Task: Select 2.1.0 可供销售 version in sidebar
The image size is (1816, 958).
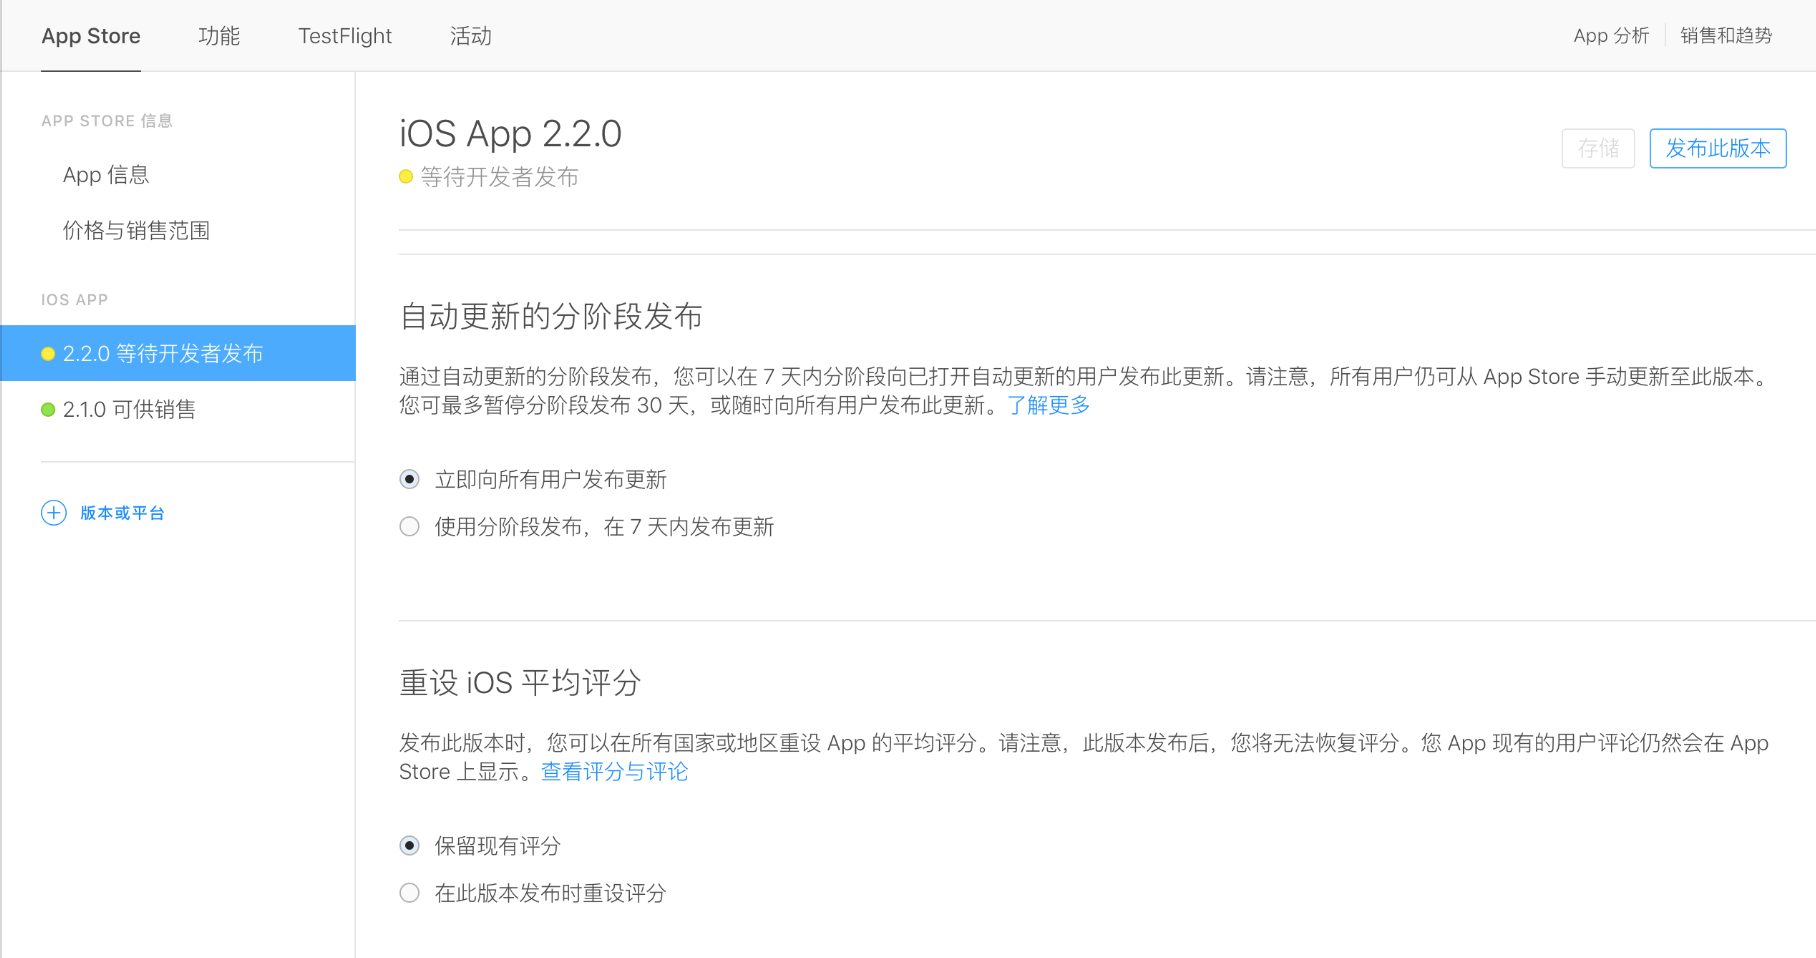Action: click(129, 410)
